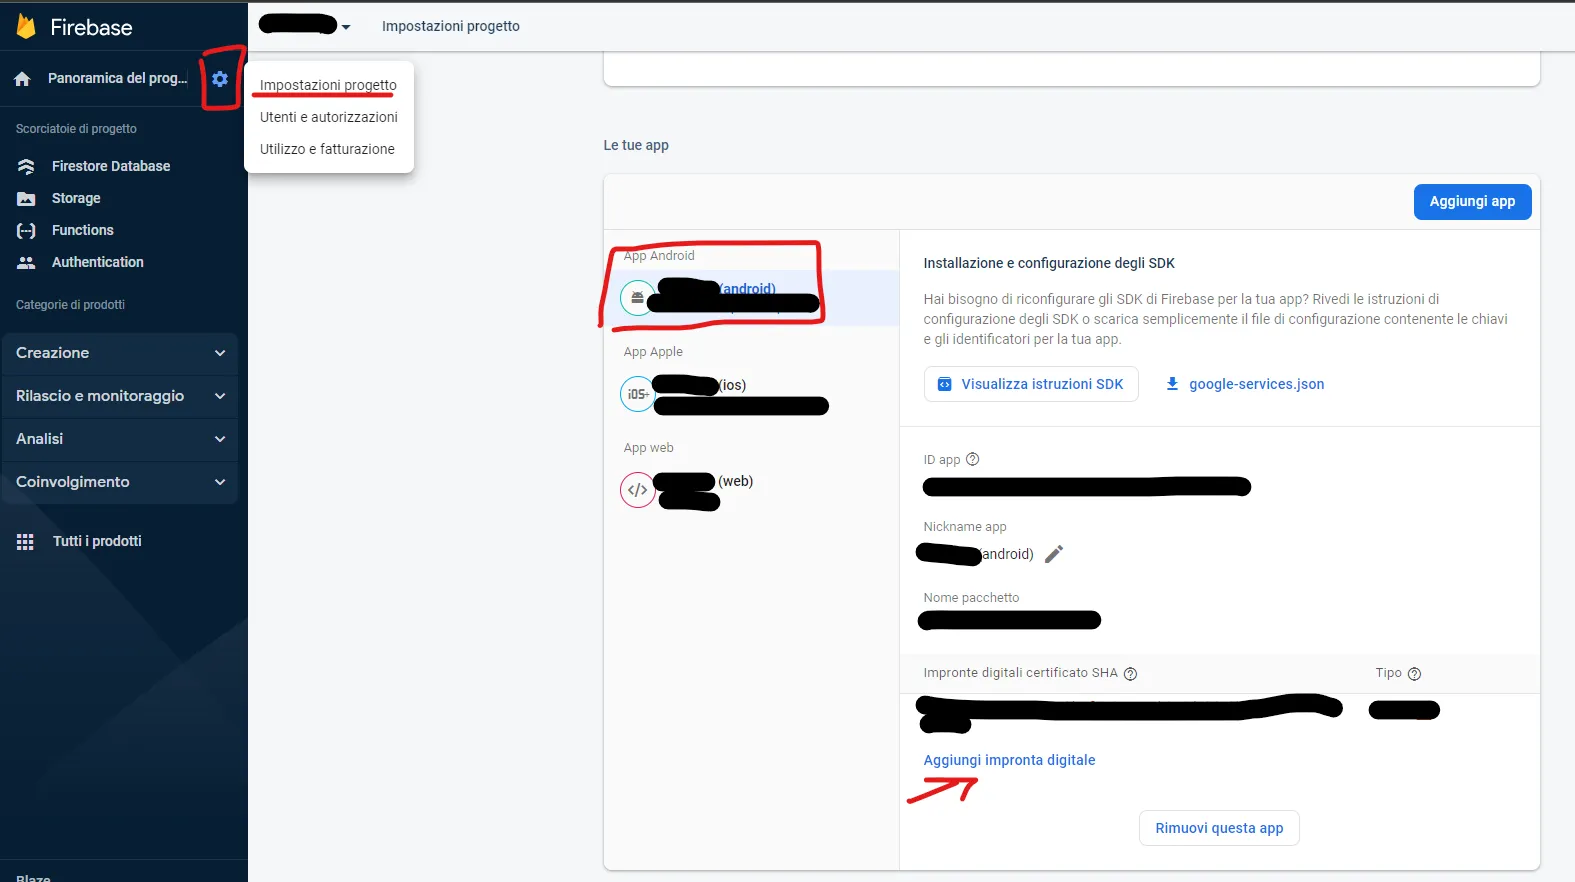The width and height of the screenshot is (1575, 882).
Task: Download the google-services.json file
Action: point(1256,384)
